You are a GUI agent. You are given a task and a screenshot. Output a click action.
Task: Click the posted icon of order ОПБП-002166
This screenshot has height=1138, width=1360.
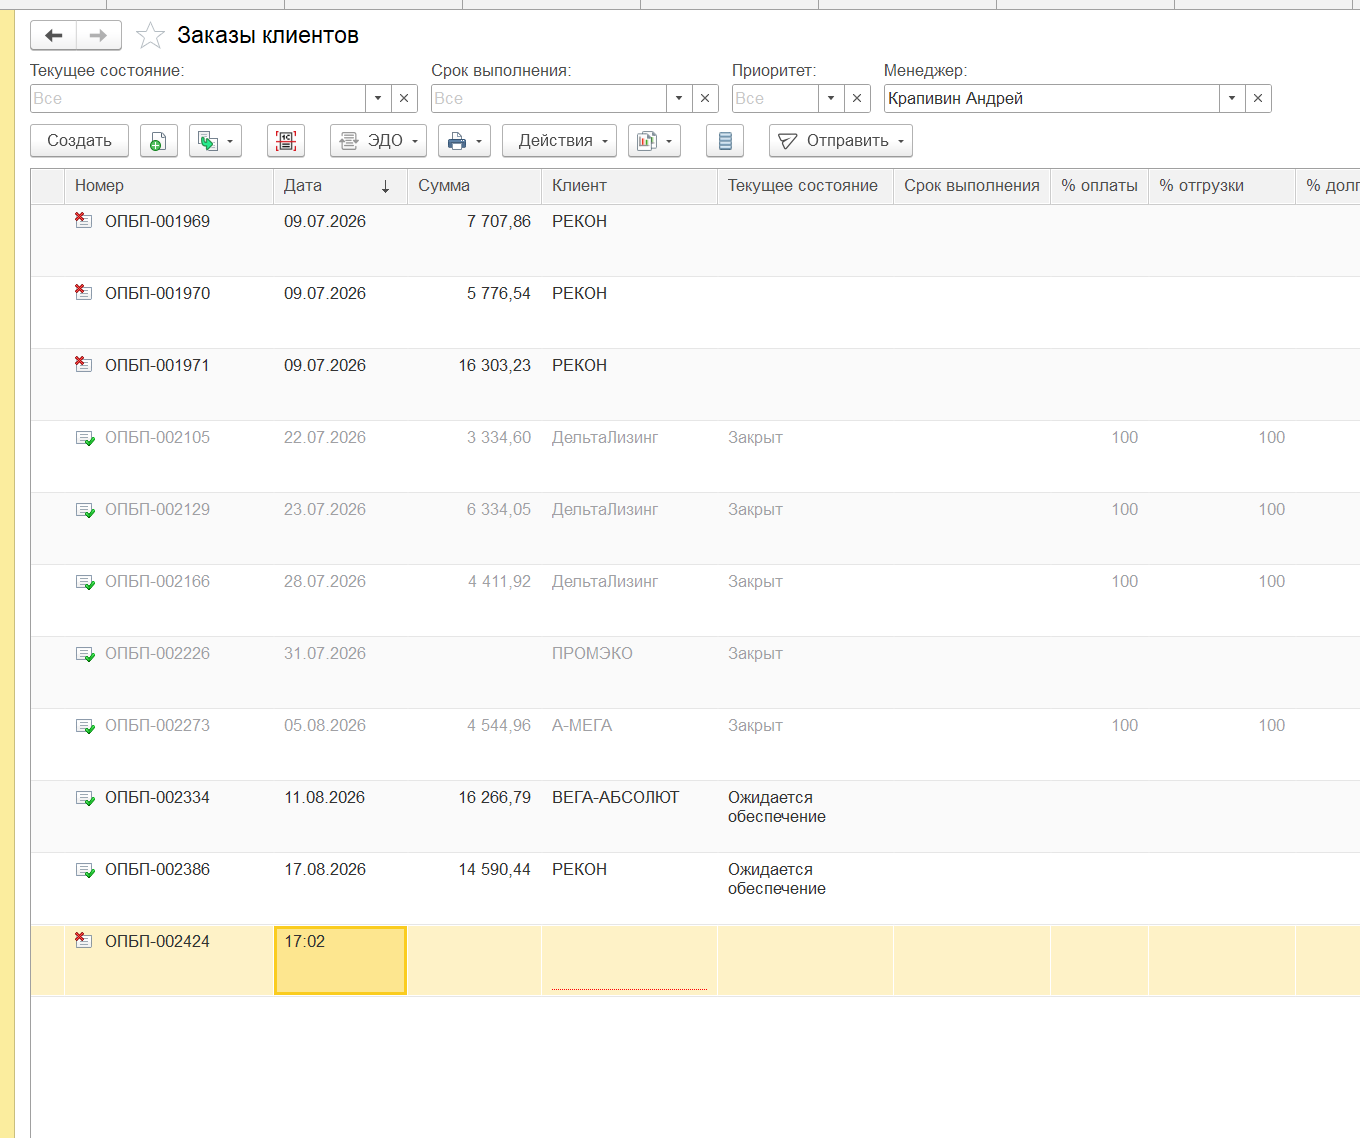point(85,582)
